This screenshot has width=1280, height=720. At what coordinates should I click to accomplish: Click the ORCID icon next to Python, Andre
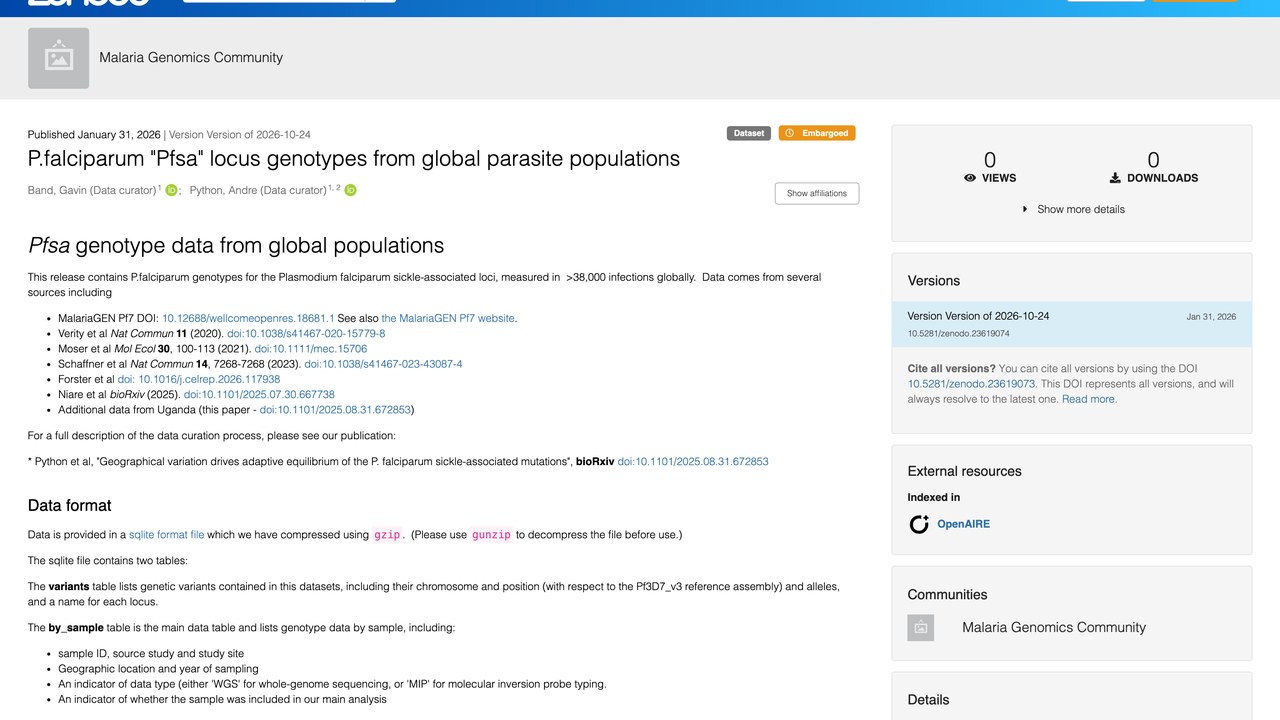click(x=350, y=190)
